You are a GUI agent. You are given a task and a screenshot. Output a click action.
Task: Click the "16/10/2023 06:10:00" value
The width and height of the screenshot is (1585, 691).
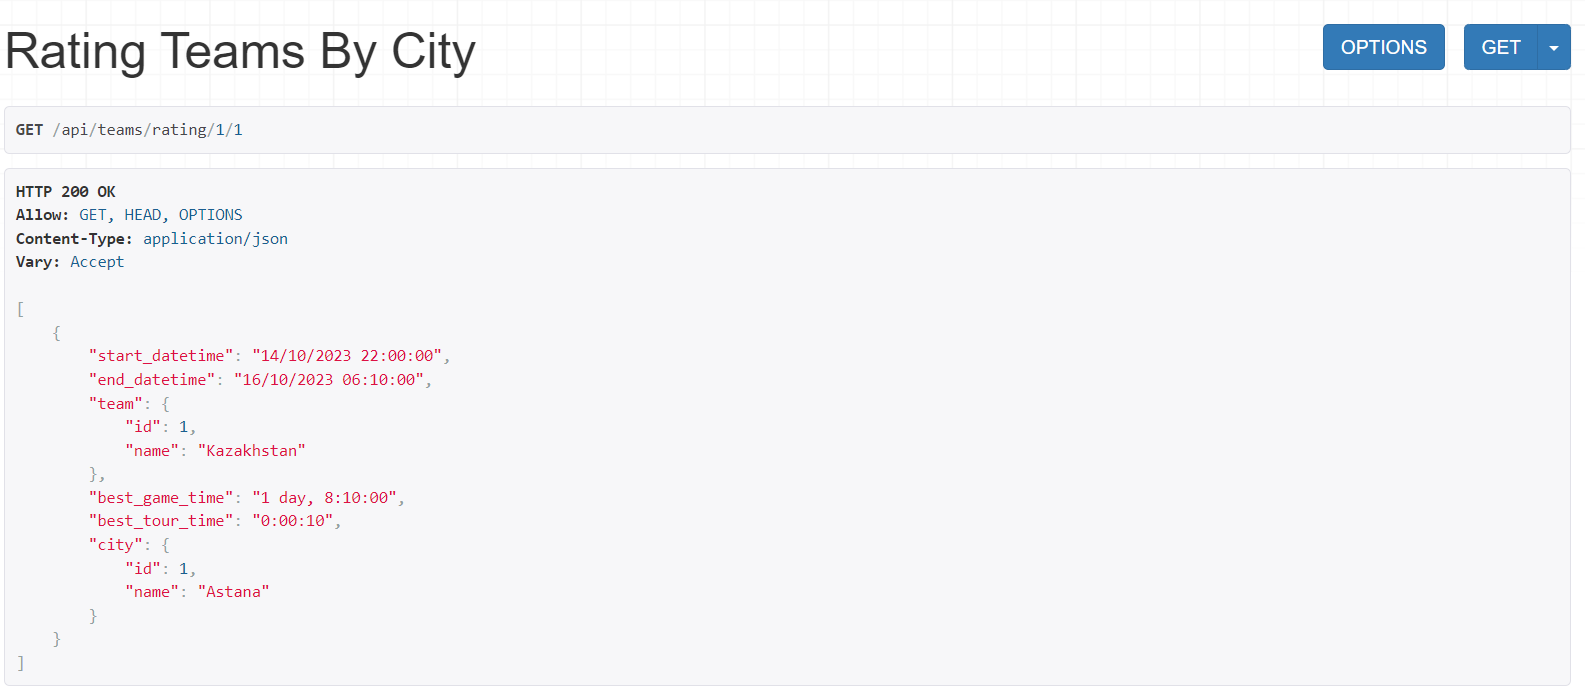coord(329,380)
